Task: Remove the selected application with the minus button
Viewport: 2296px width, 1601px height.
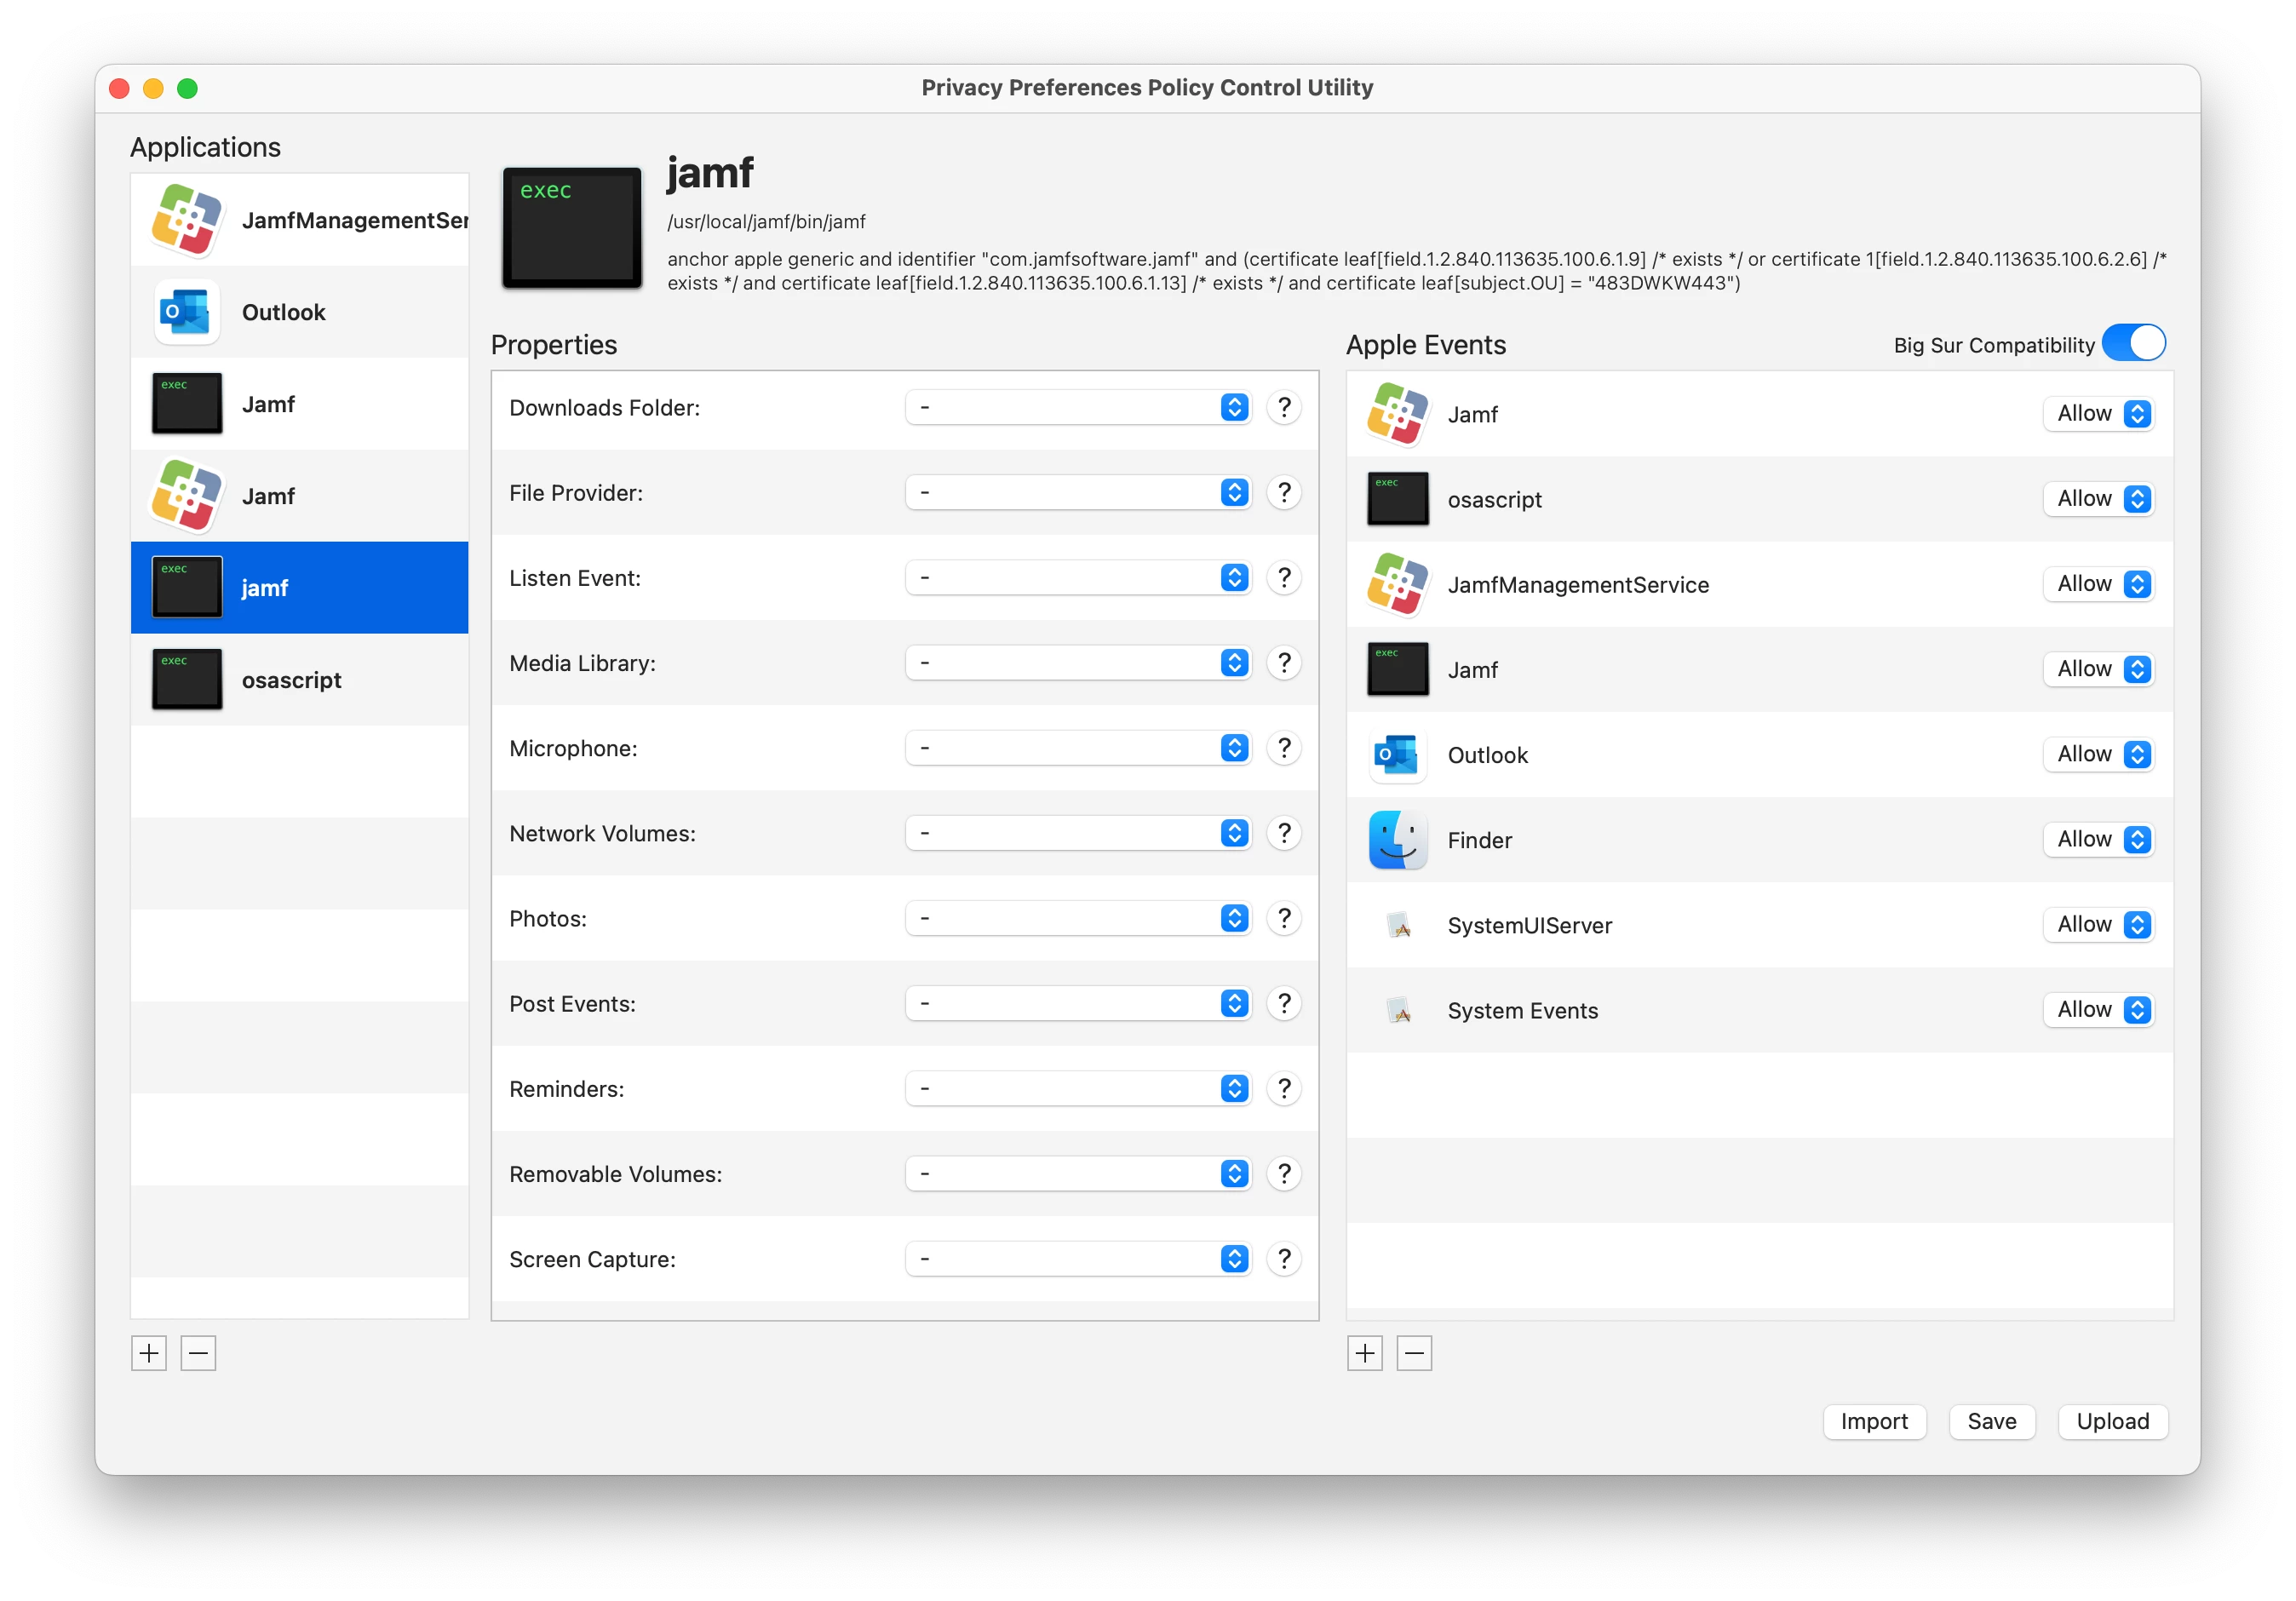Action: [198, 1353]
